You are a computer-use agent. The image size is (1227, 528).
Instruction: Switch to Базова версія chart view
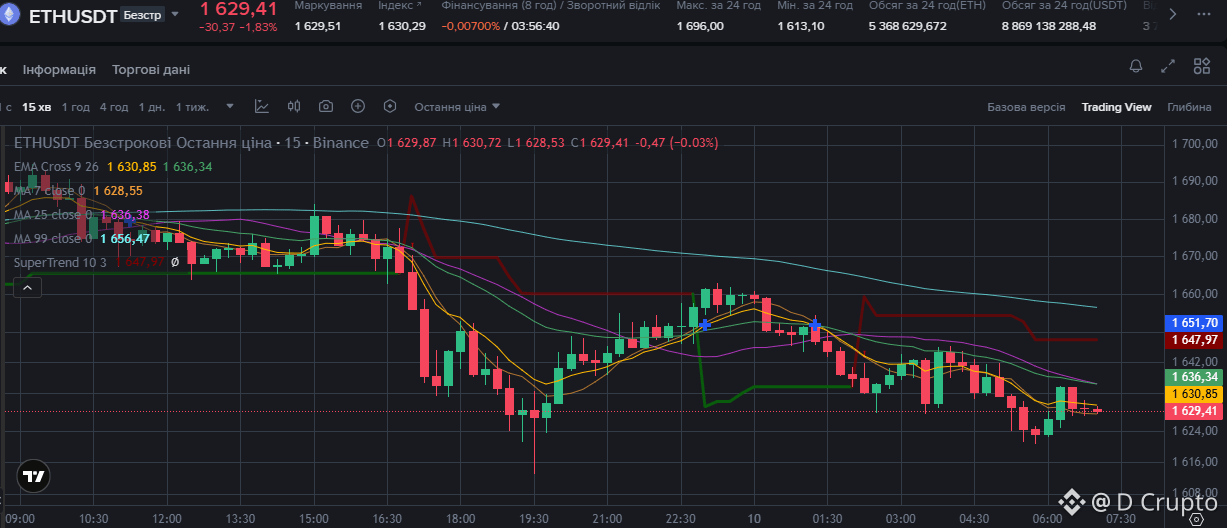1026,107
